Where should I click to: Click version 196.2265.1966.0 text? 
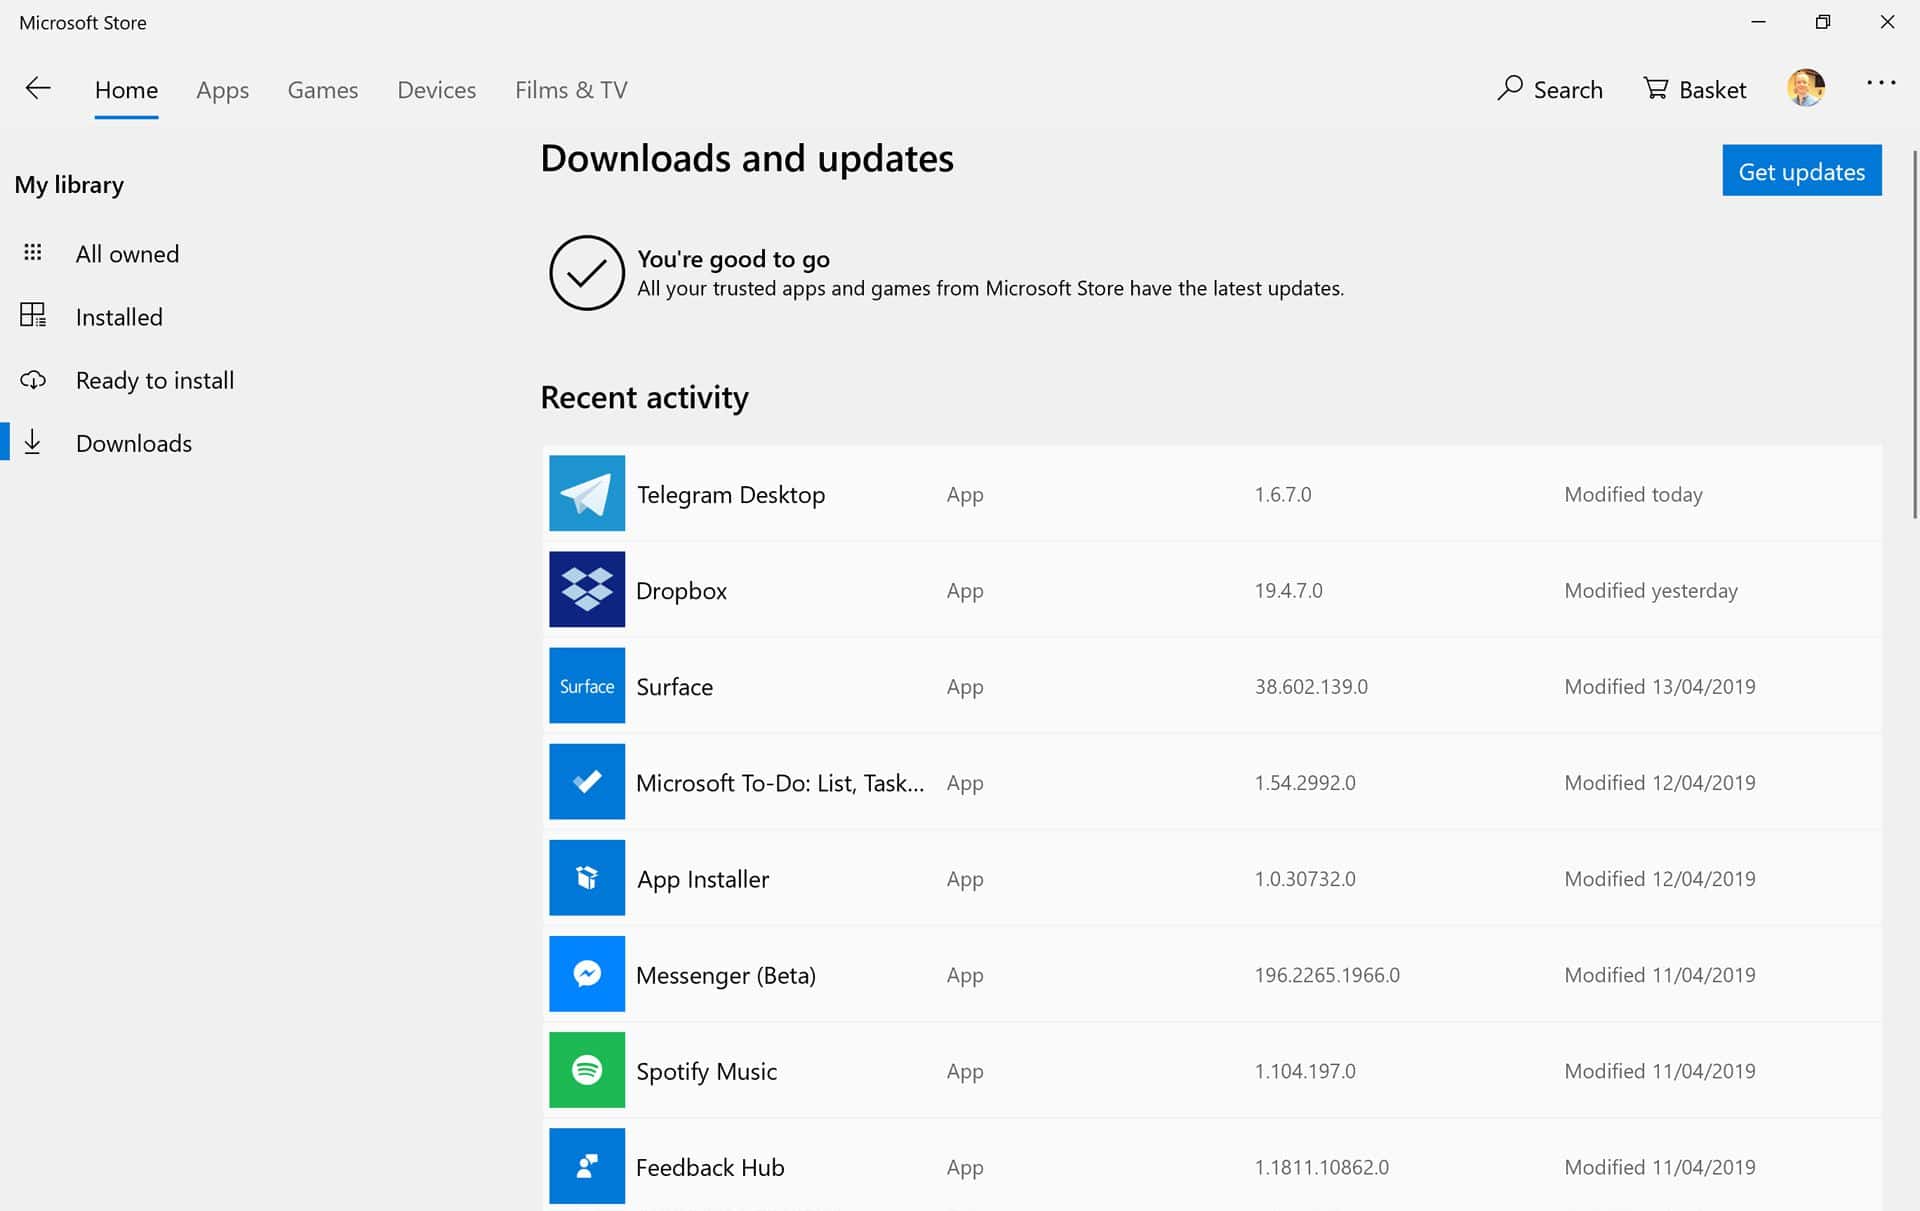click(1327, 974)
